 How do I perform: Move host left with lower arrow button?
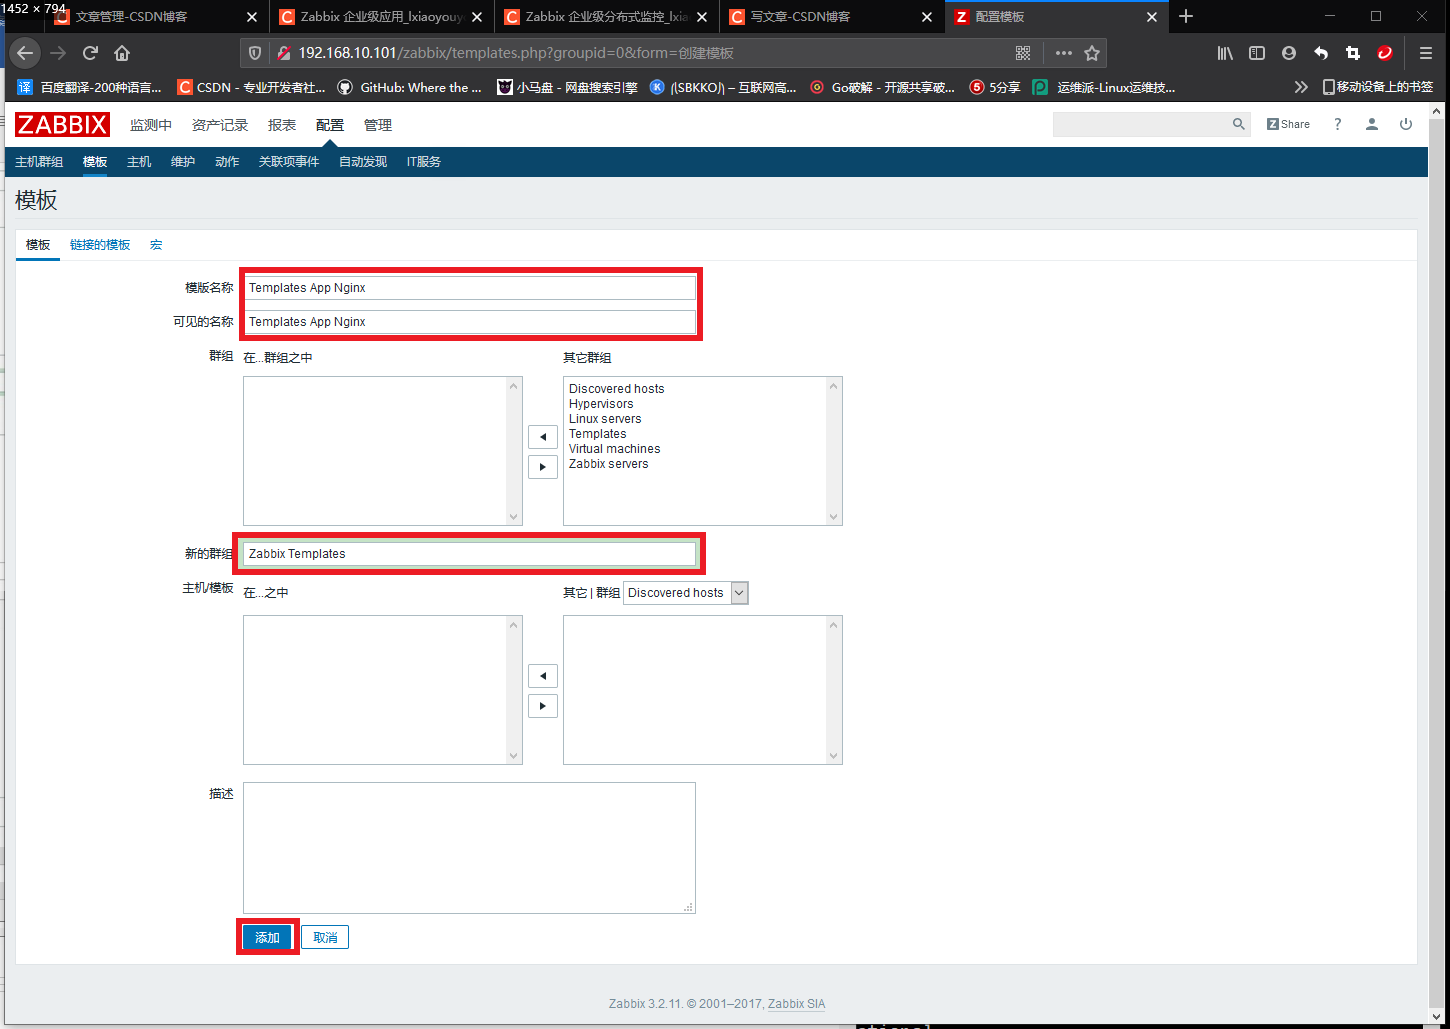click(543, 676)
